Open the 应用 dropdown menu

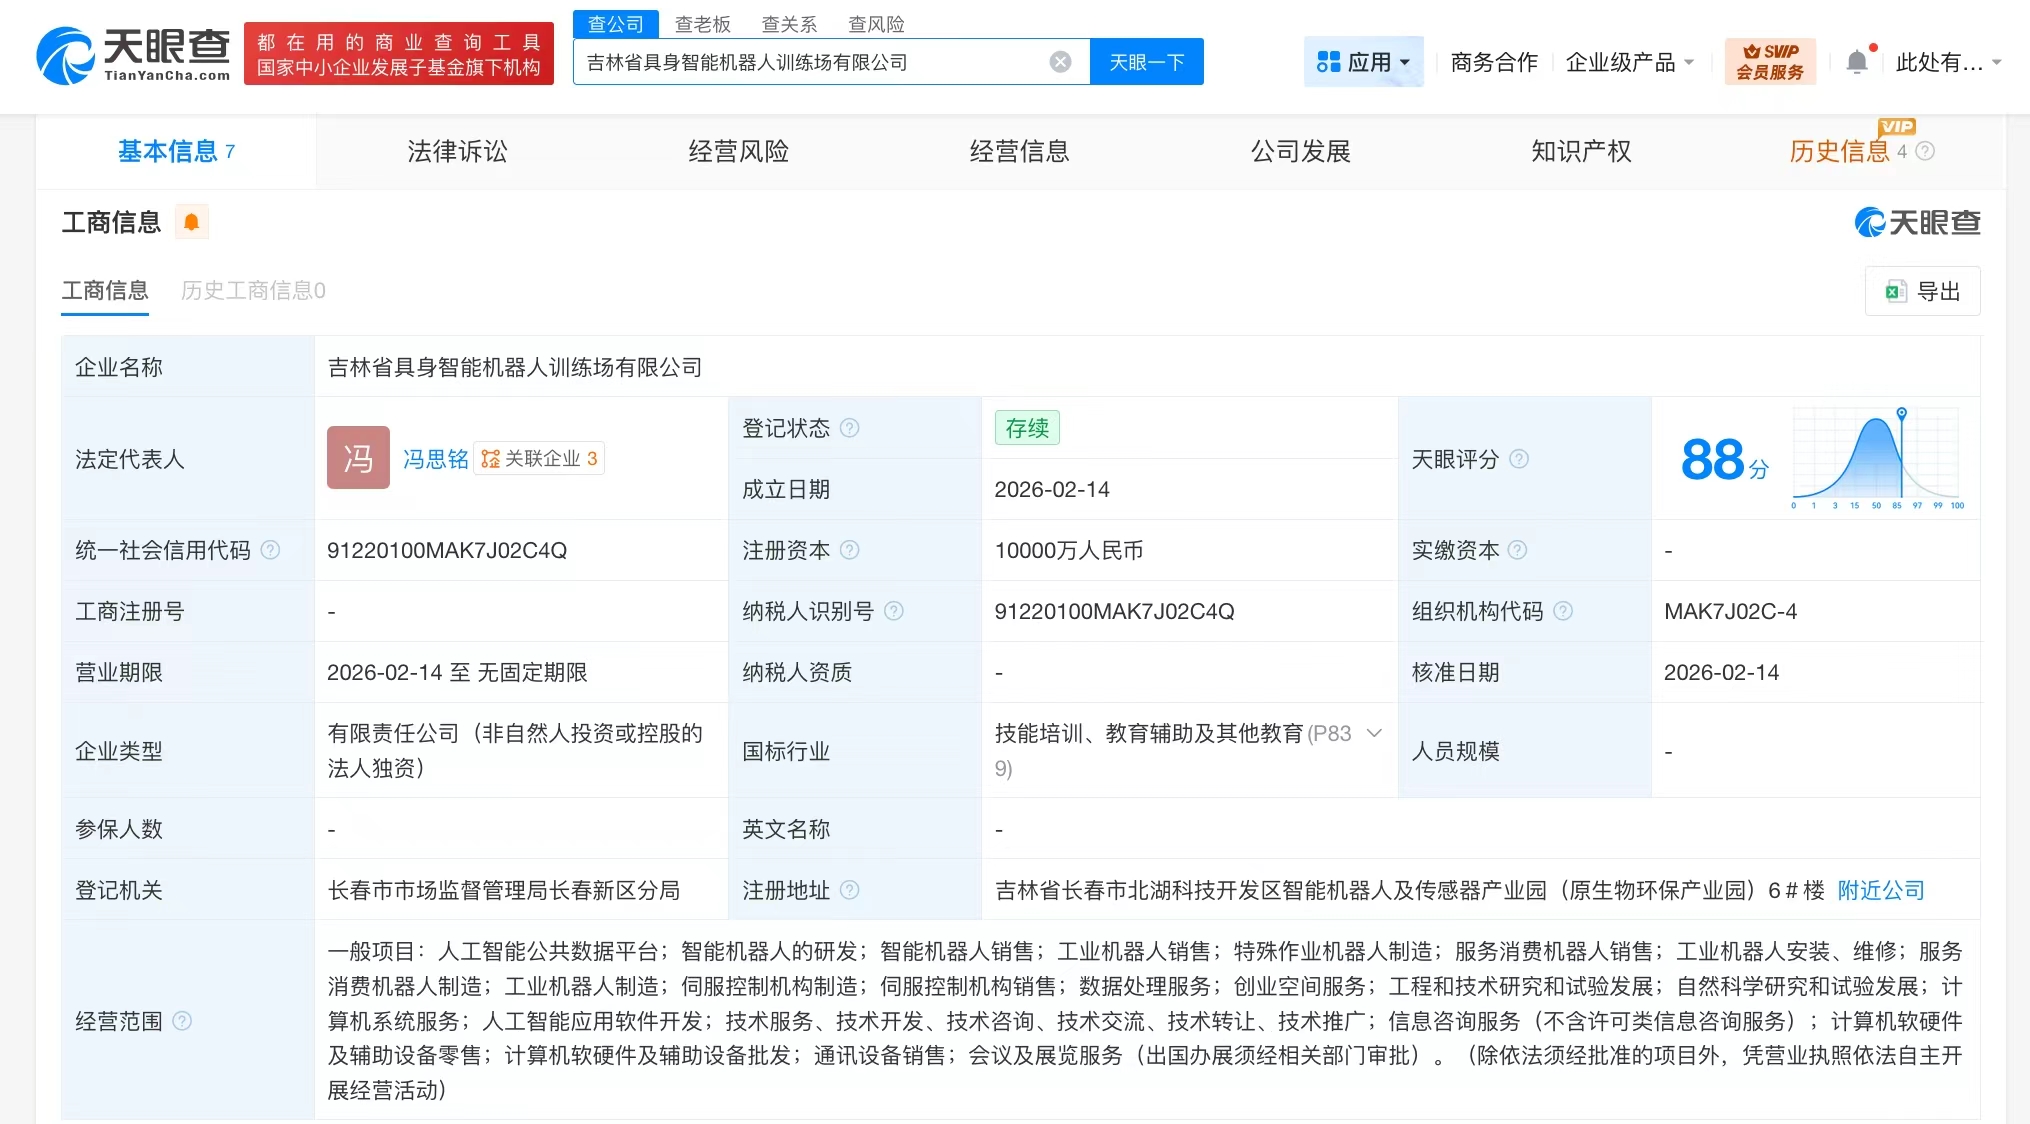pos(1363,62)
